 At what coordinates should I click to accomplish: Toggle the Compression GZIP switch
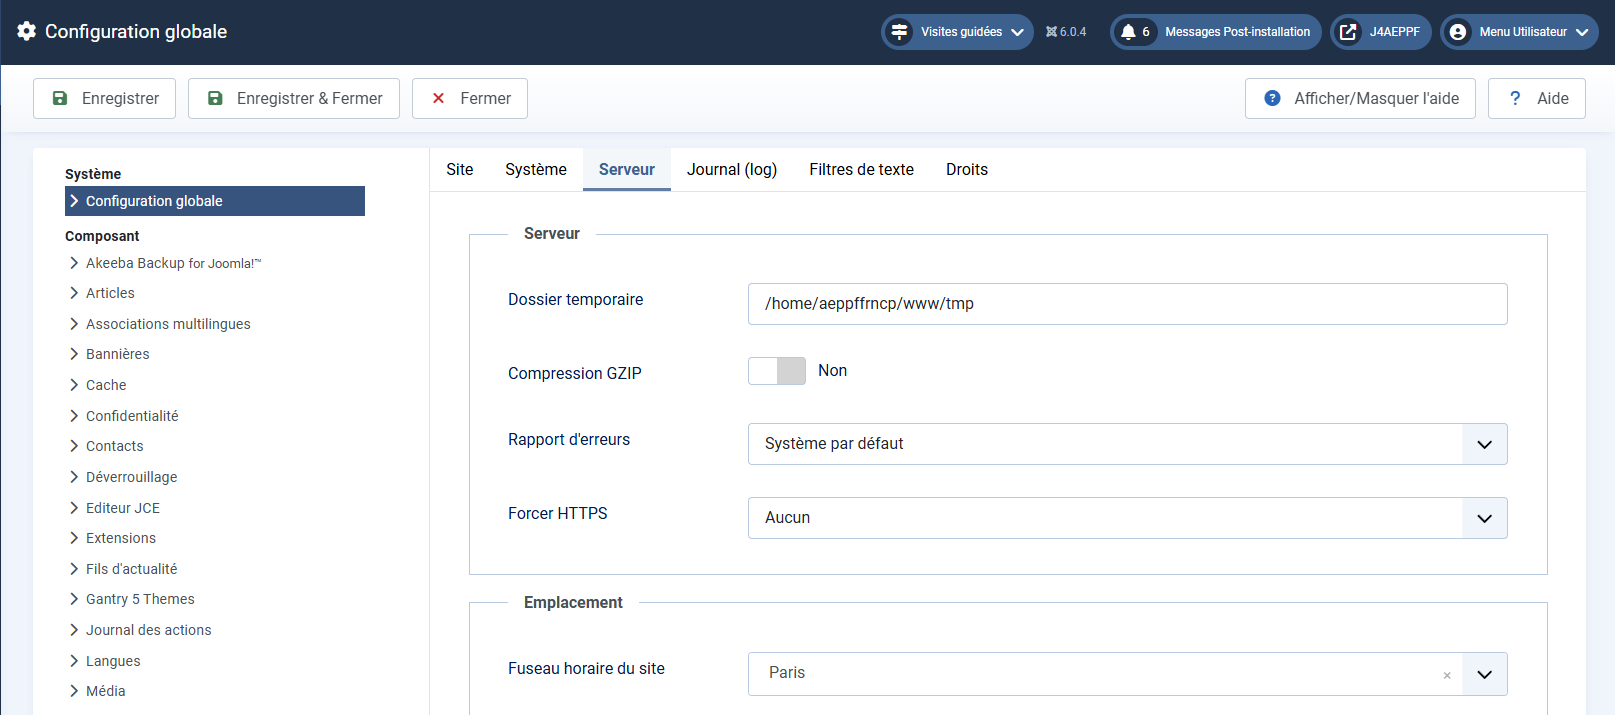777,371
